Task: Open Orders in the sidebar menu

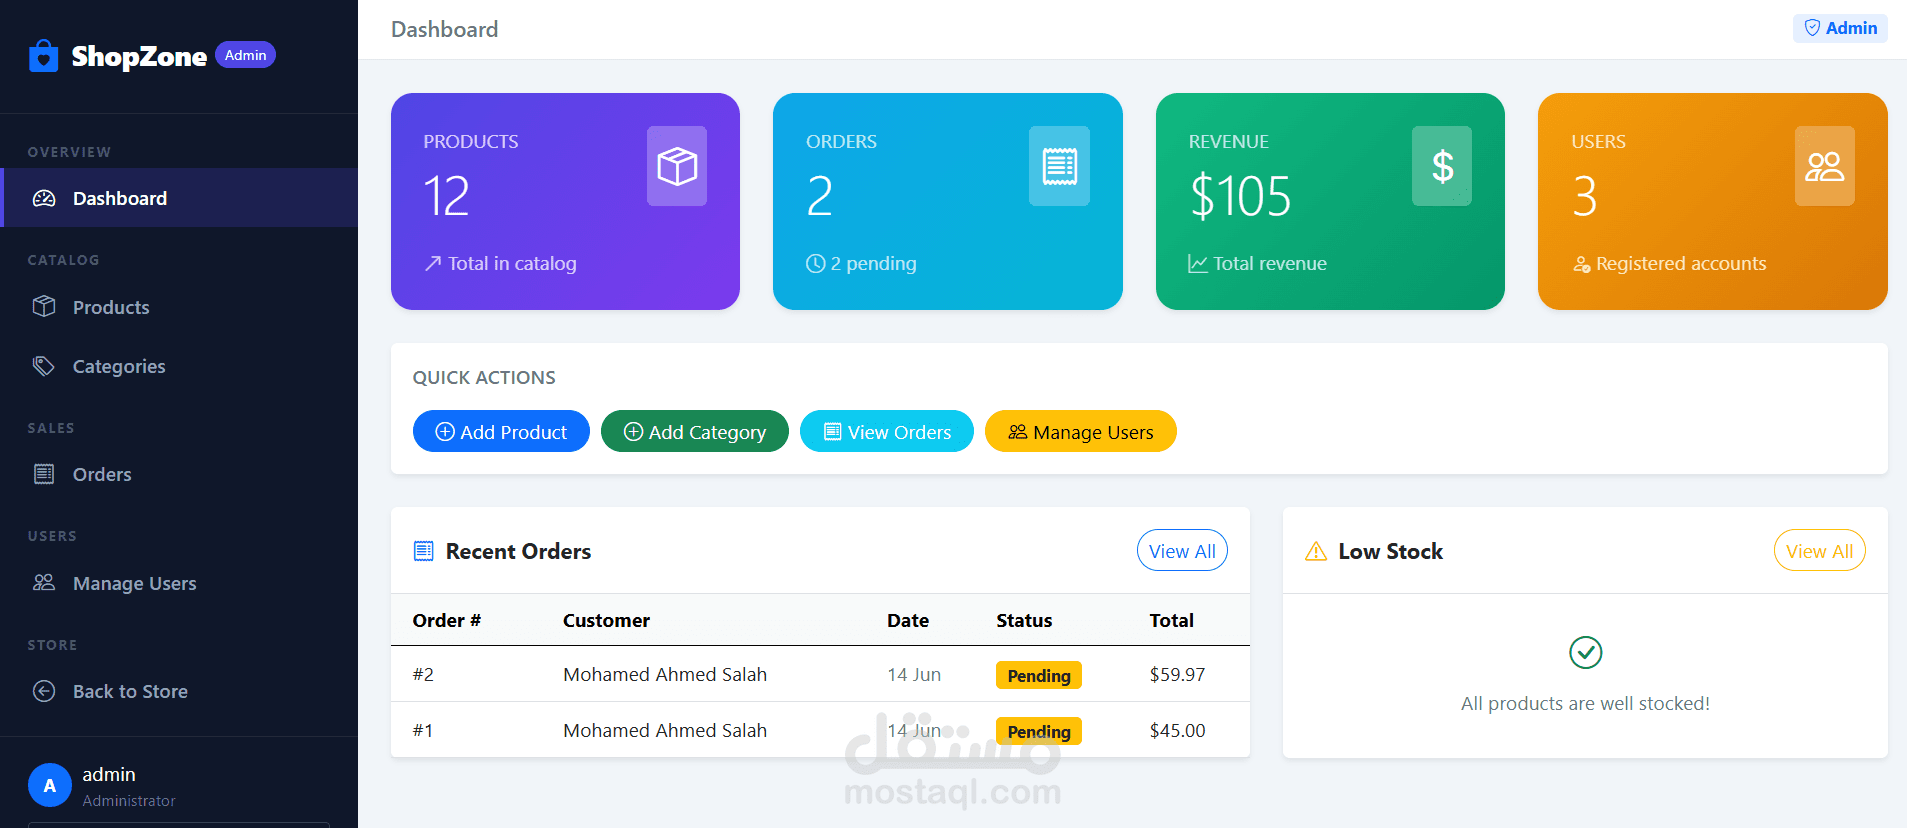Action: [179, 474]
